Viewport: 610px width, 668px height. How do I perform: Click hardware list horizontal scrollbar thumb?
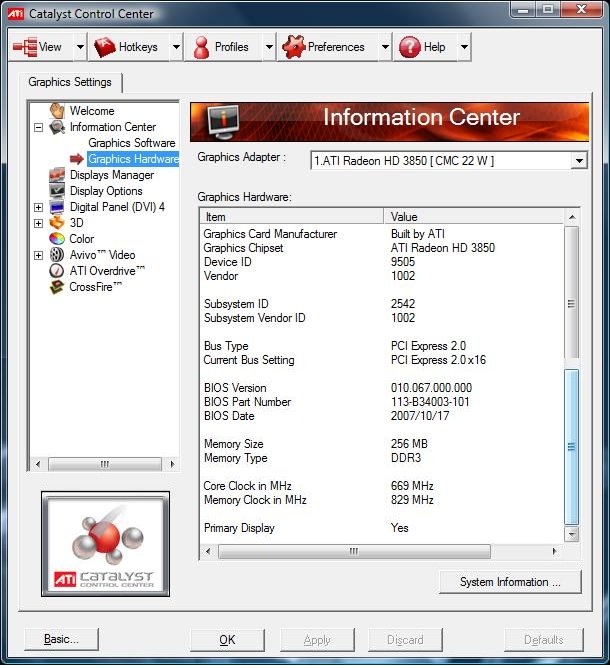tap(354, 551)
